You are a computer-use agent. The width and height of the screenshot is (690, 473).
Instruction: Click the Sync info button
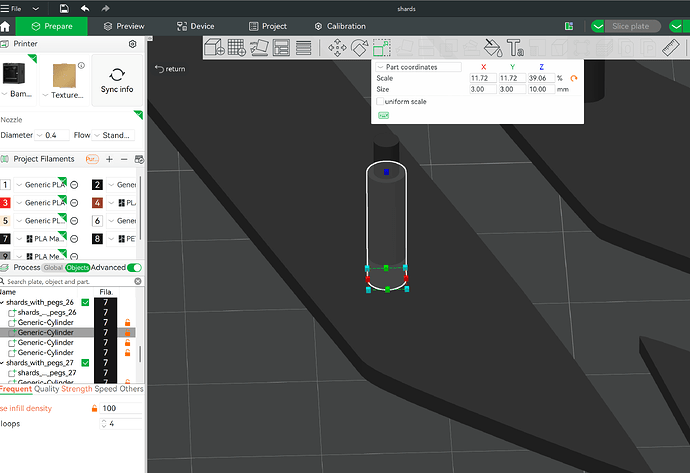117,81
